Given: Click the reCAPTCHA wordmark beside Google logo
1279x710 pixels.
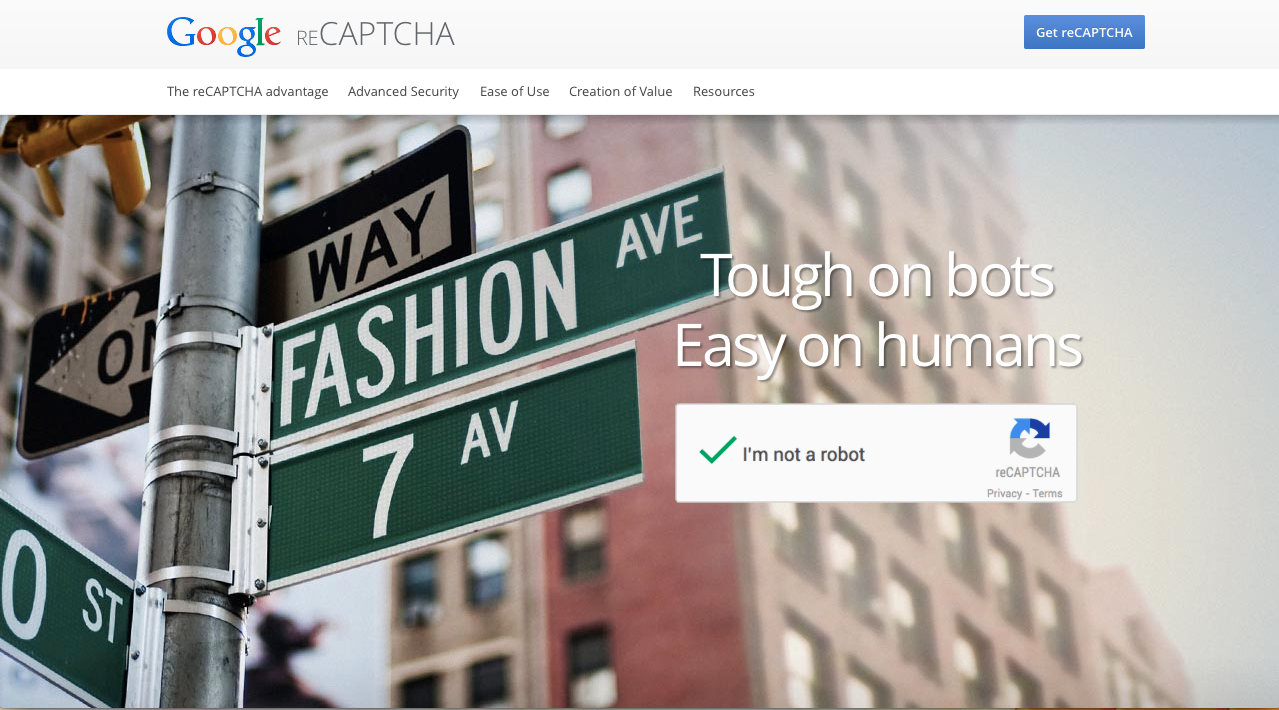Looking at the screenshot, I should click(x=375, y=36).
